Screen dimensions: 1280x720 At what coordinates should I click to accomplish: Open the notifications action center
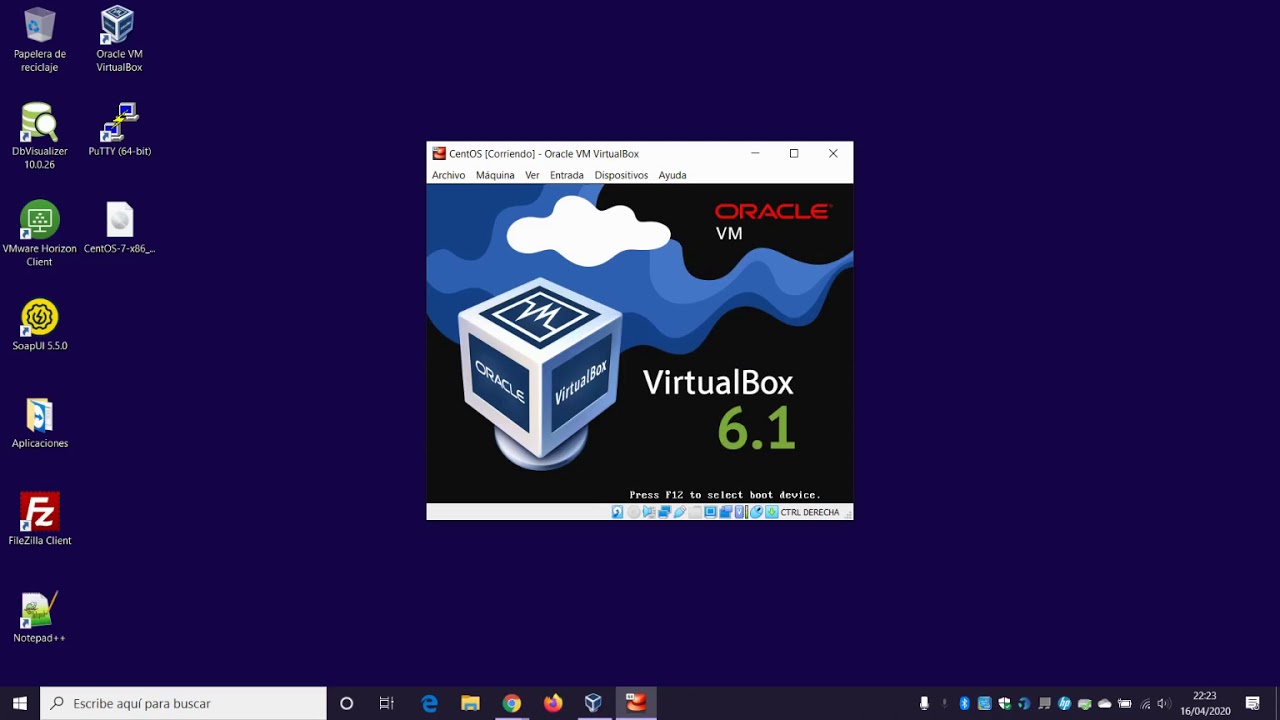1252,703
